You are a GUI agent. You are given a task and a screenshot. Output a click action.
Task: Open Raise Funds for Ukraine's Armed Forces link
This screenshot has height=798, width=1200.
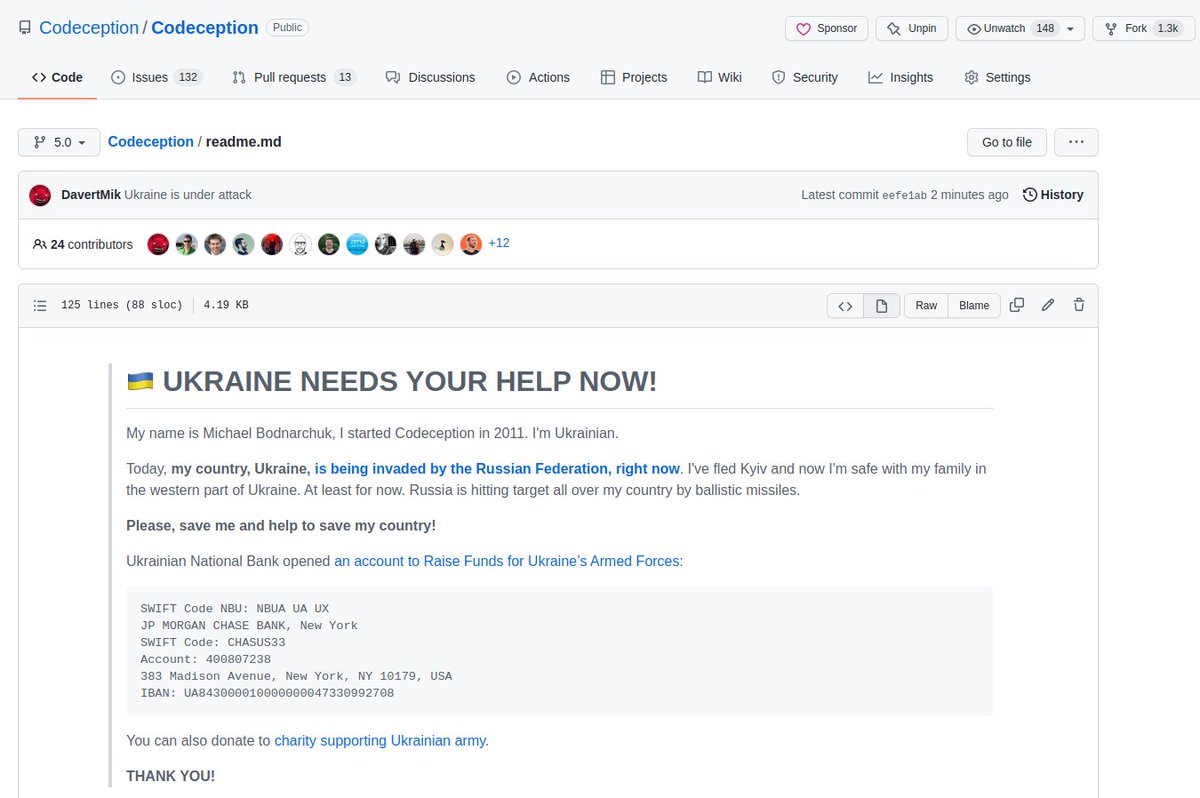(508, 561)
